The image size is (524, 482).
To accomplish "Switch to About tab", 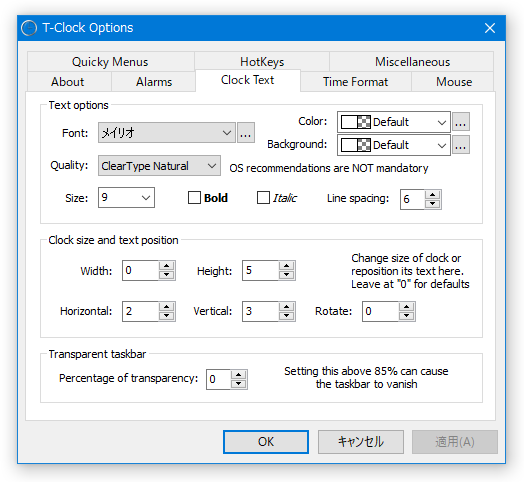I will (x=68, y=82).
